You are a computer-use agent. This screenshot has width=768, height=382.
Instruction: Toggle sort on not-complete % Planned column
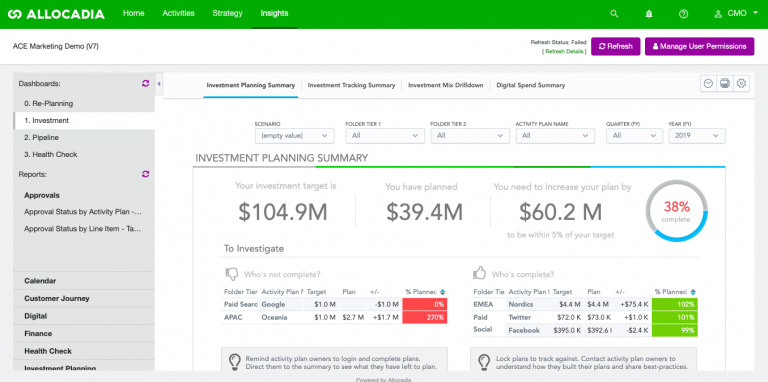coord(443,292)
